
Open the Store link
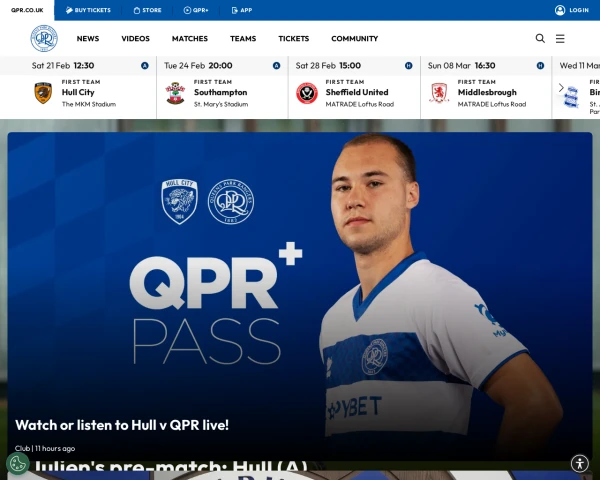pyautogui.click(x=147, y=10)
